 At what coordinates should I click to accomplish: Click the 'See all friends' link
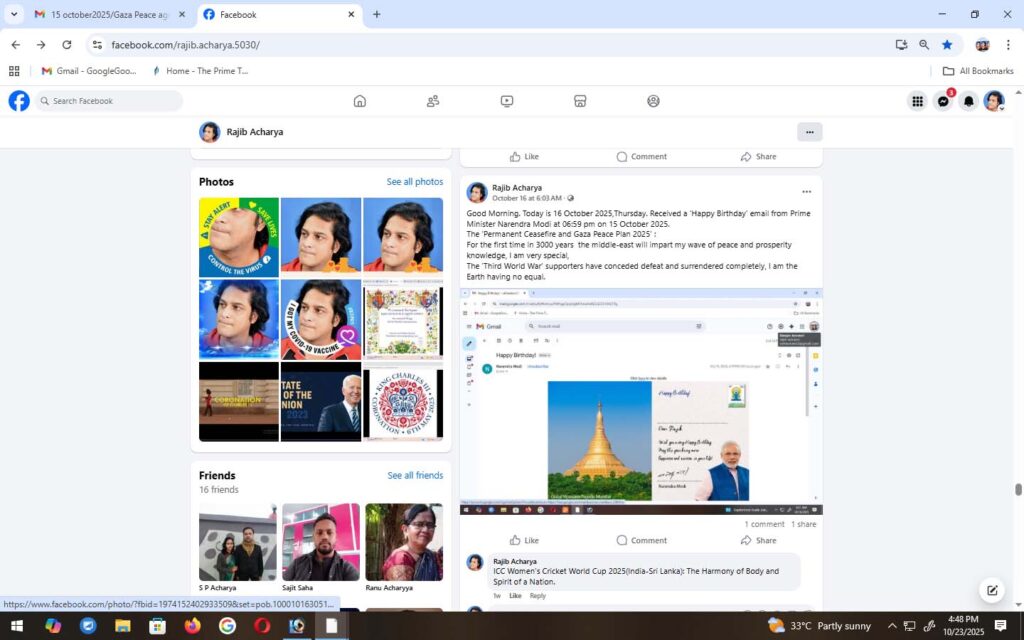[x=414, y=476]
